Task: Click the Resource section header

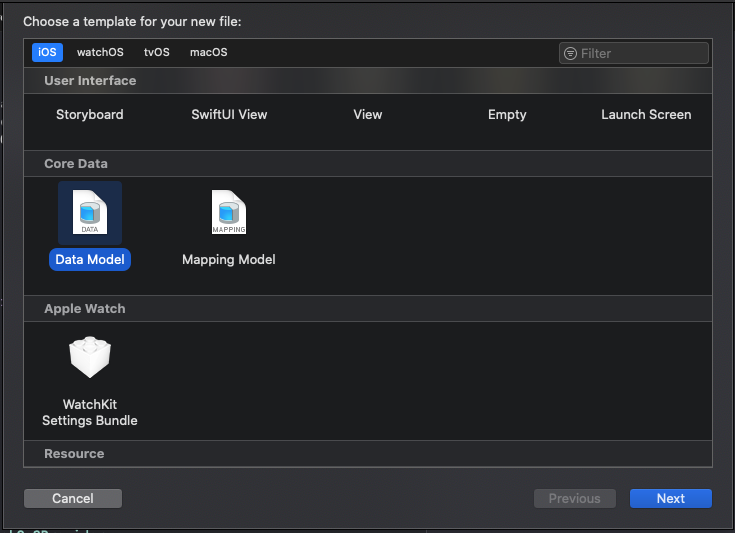Action: pos(368,453)
